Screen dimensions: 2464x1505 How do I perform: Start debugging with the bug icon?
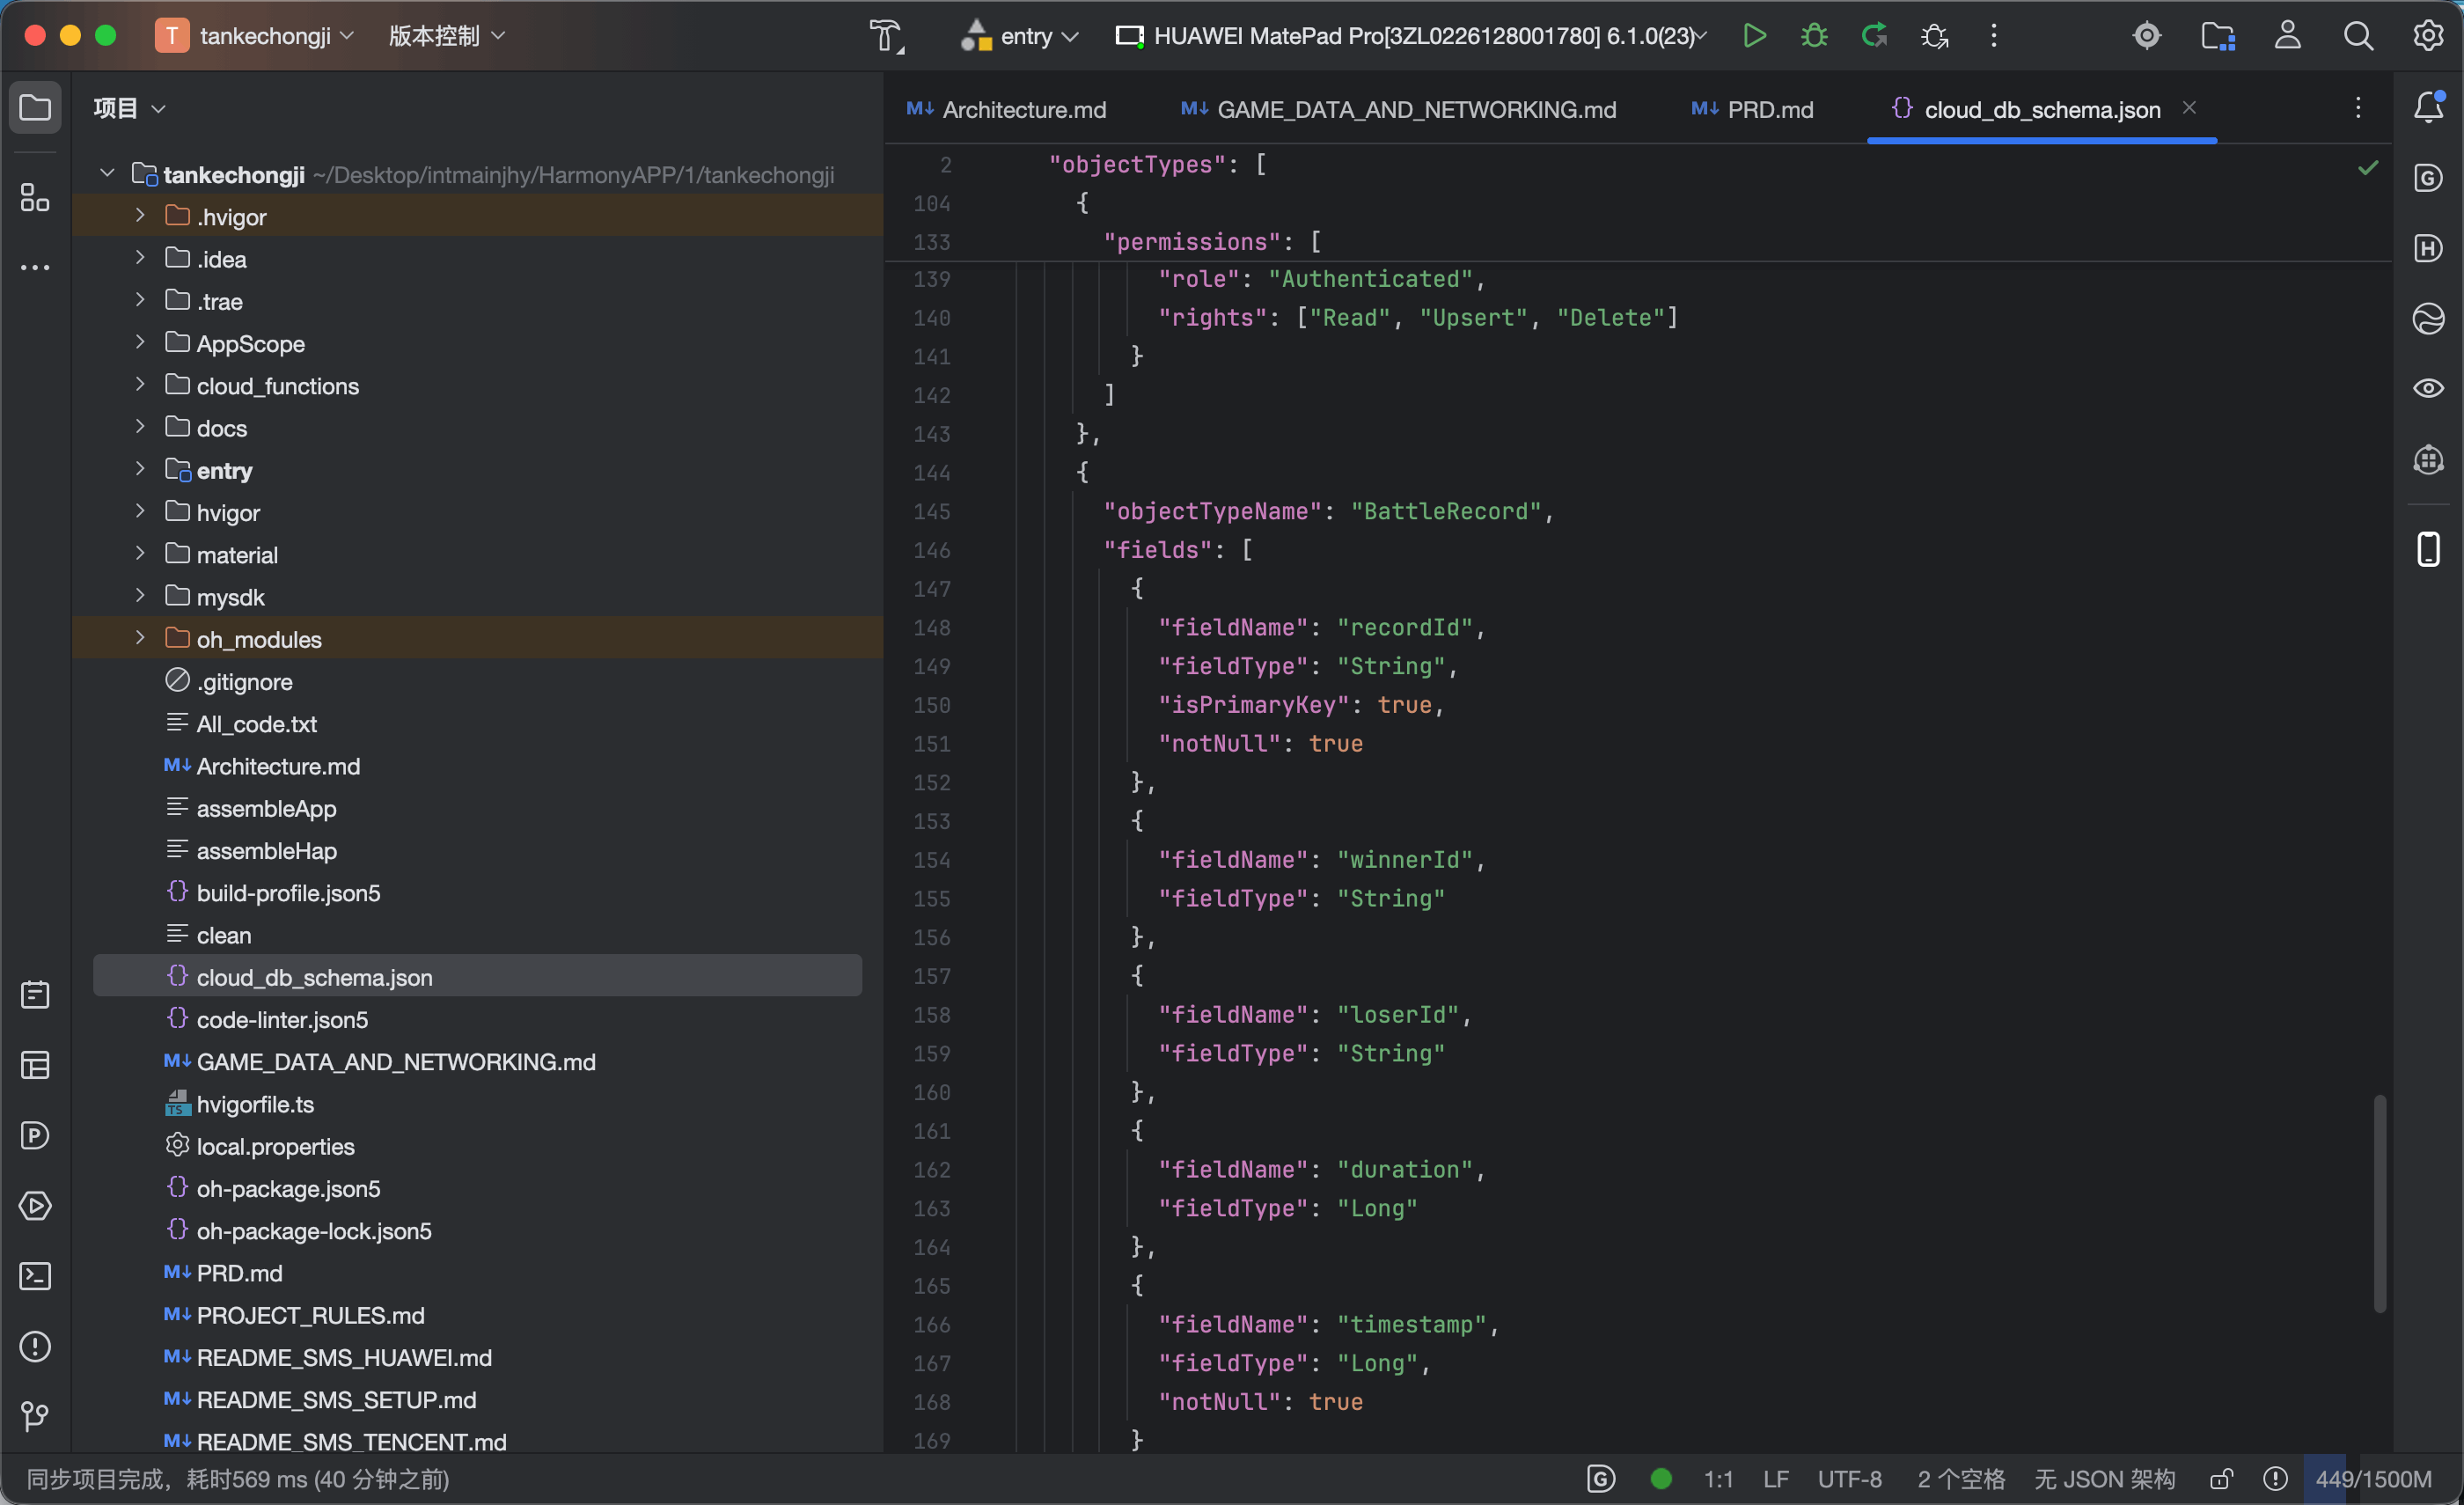1814,36
